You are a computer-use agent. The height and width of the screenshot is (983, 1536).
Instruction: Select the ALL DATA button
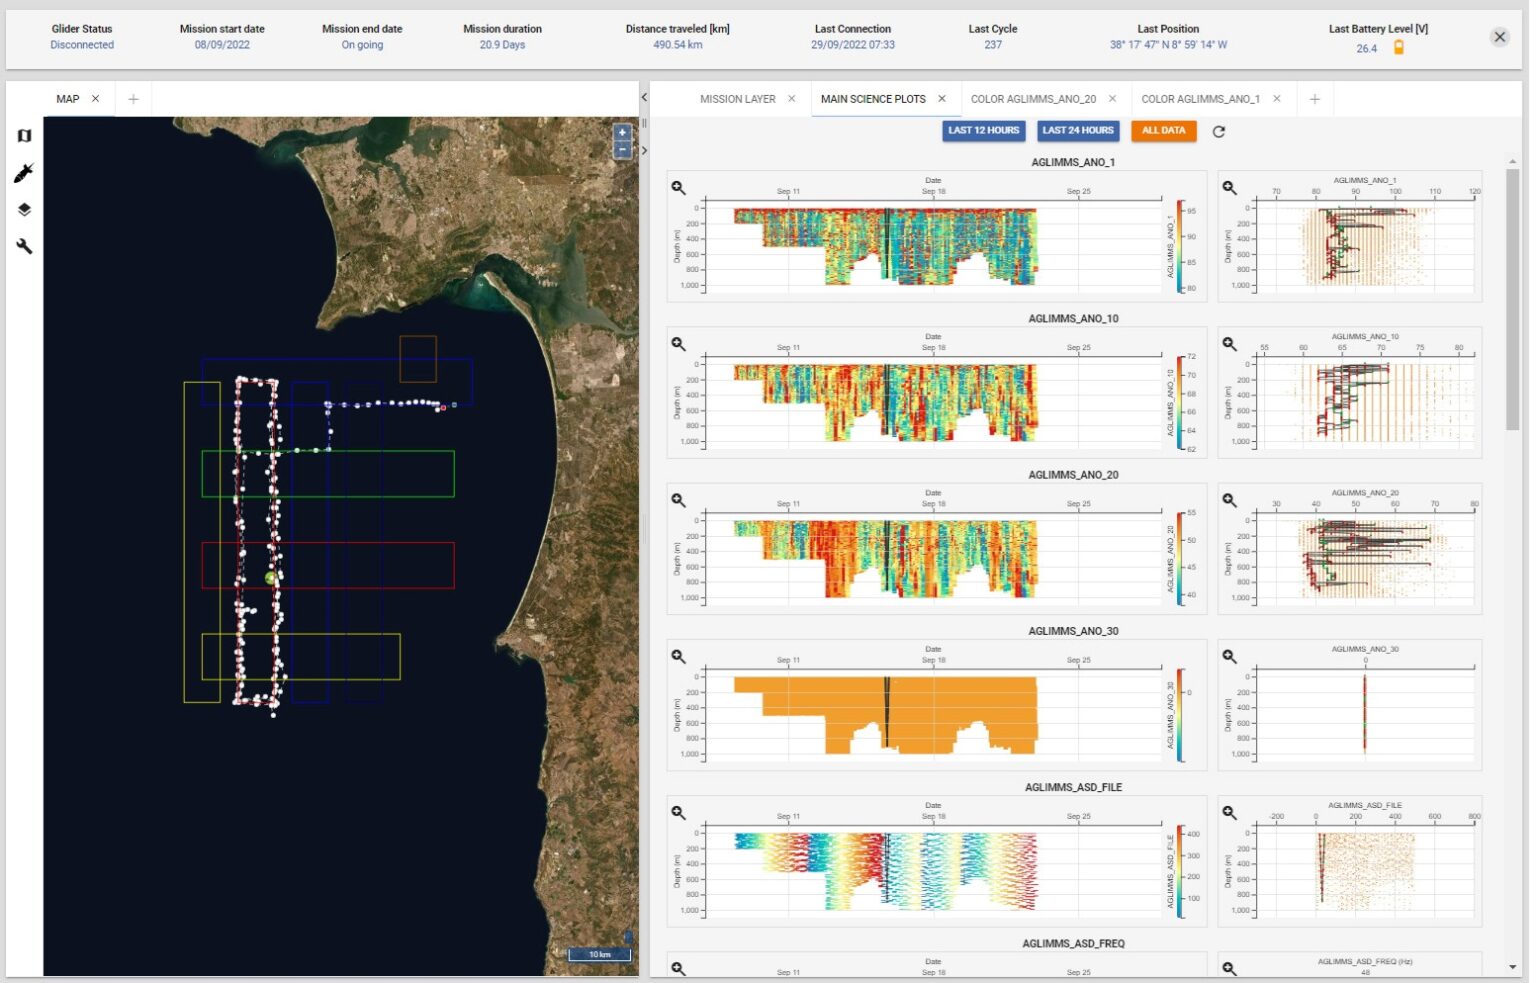click(x=1163, y=131)
